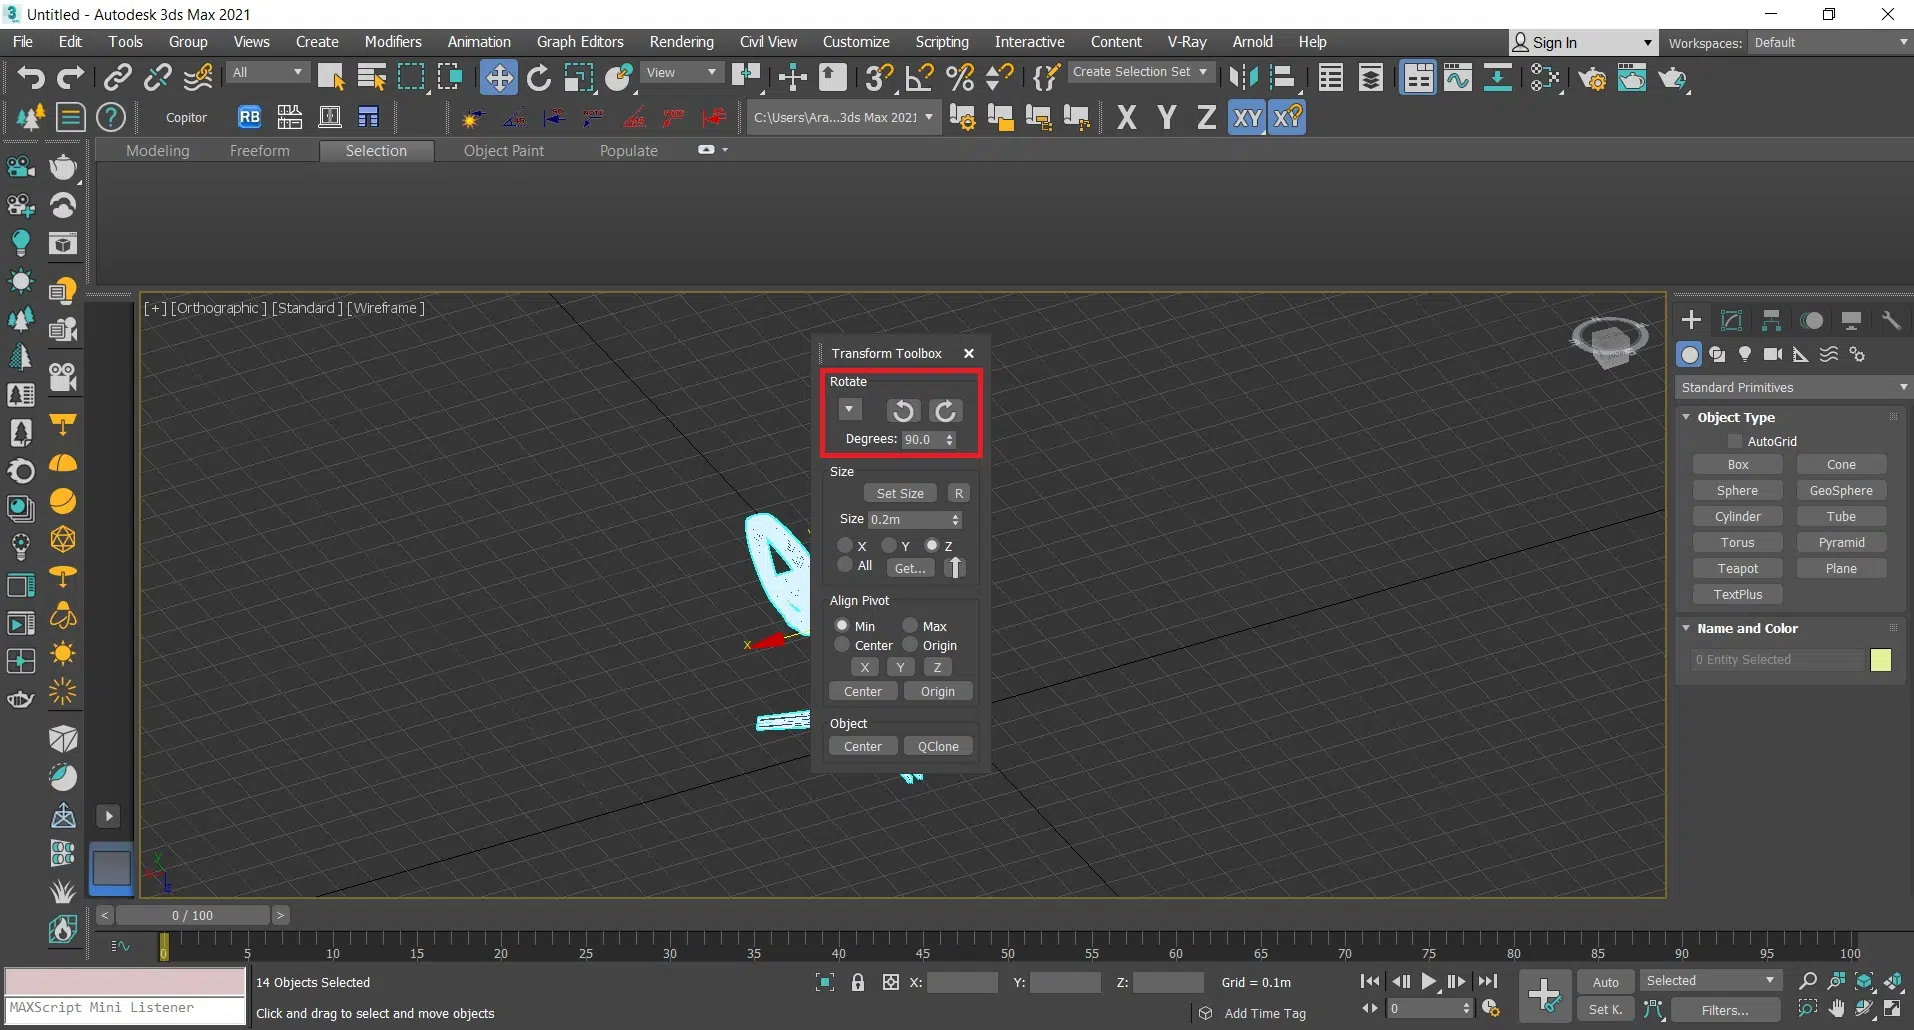This screenshot has width=1914, height=1030.
Task: Select the X axis size radio button
Action: pos(846,546)
